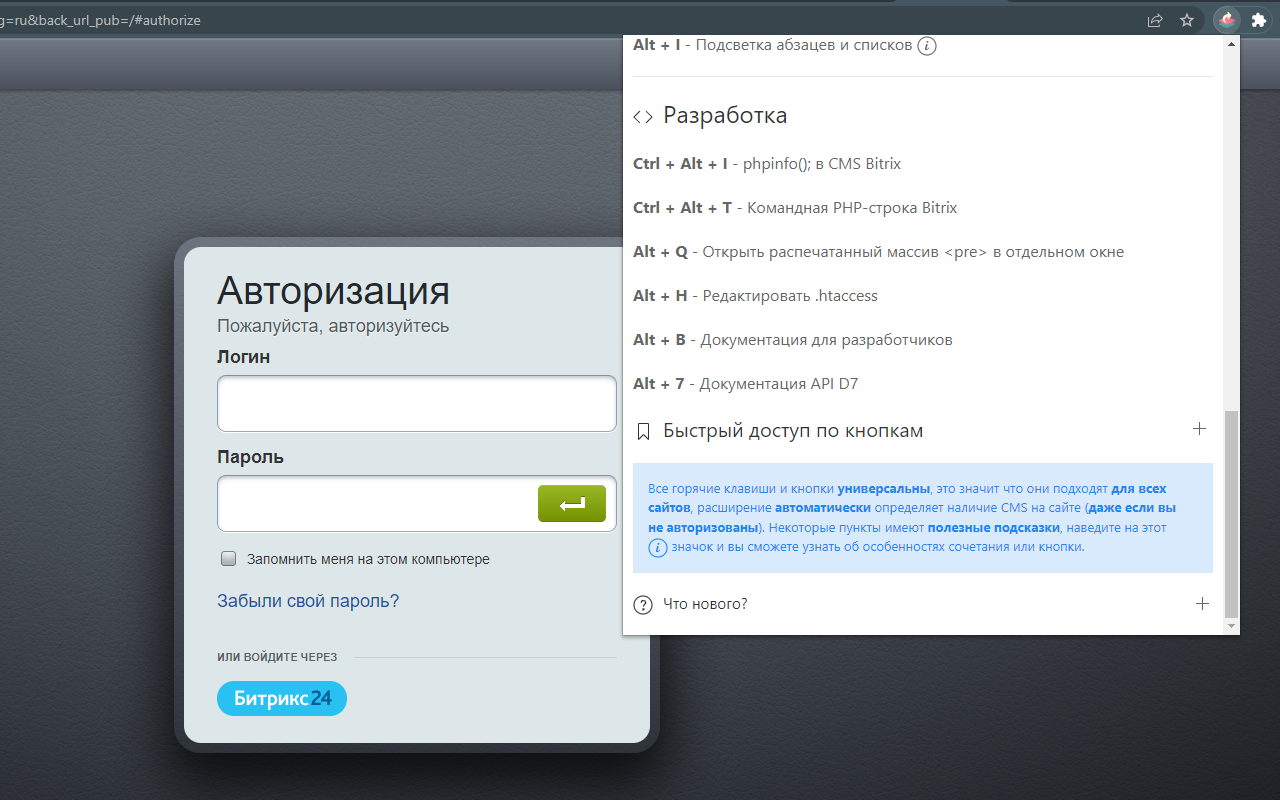The width and height of the screenshot is (1280, 800).
Task: Focus the Пароль input field
Action: coord(376,504)
